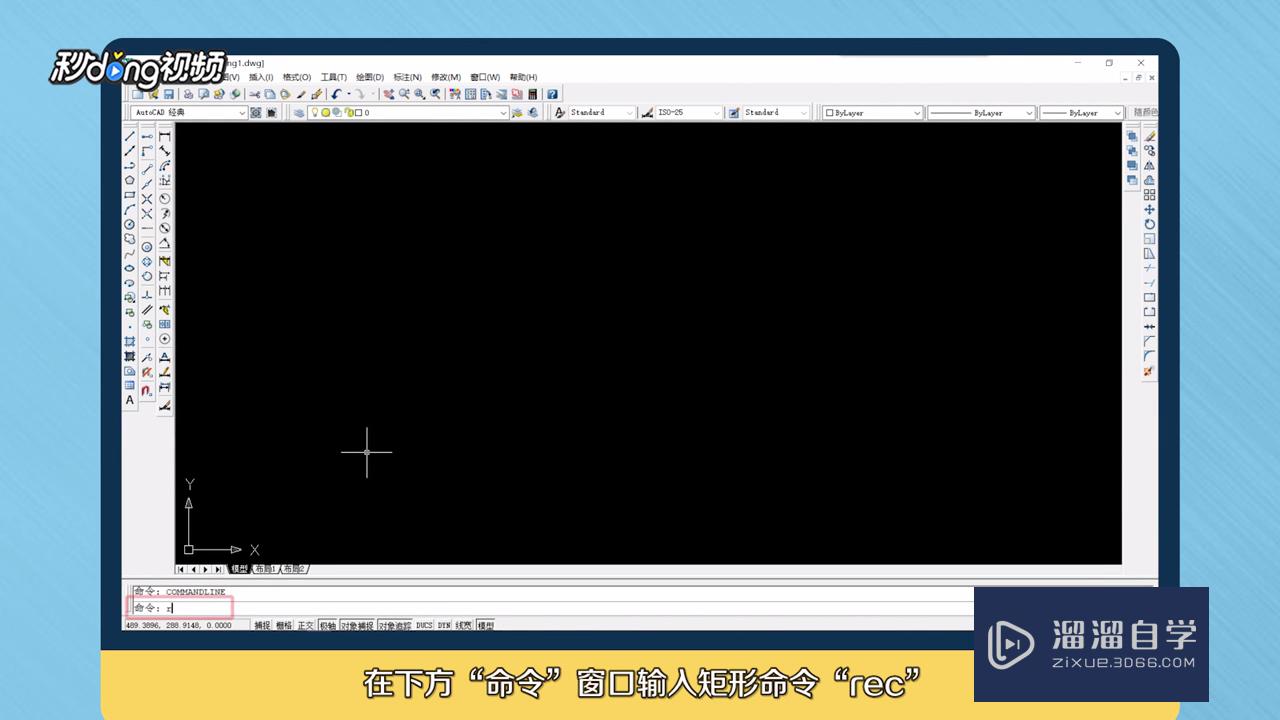
Task: Switch to the 布局1 layout tab
Action: coord(266,569)
